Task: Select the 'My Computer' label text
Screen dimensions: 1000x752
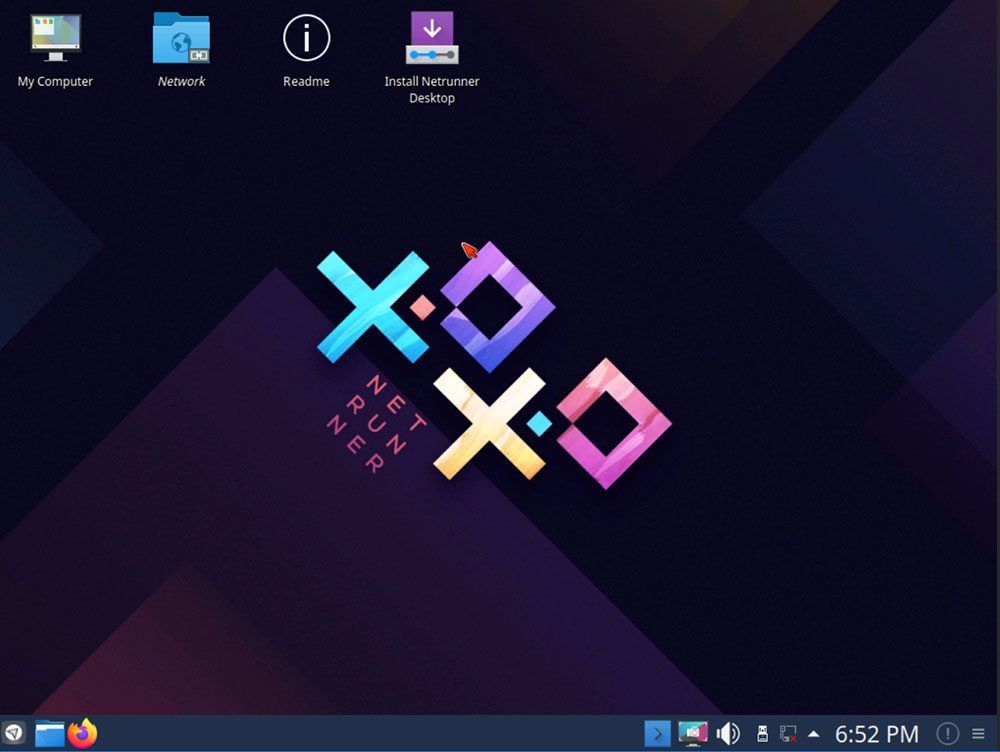Action: pos(55,82)
